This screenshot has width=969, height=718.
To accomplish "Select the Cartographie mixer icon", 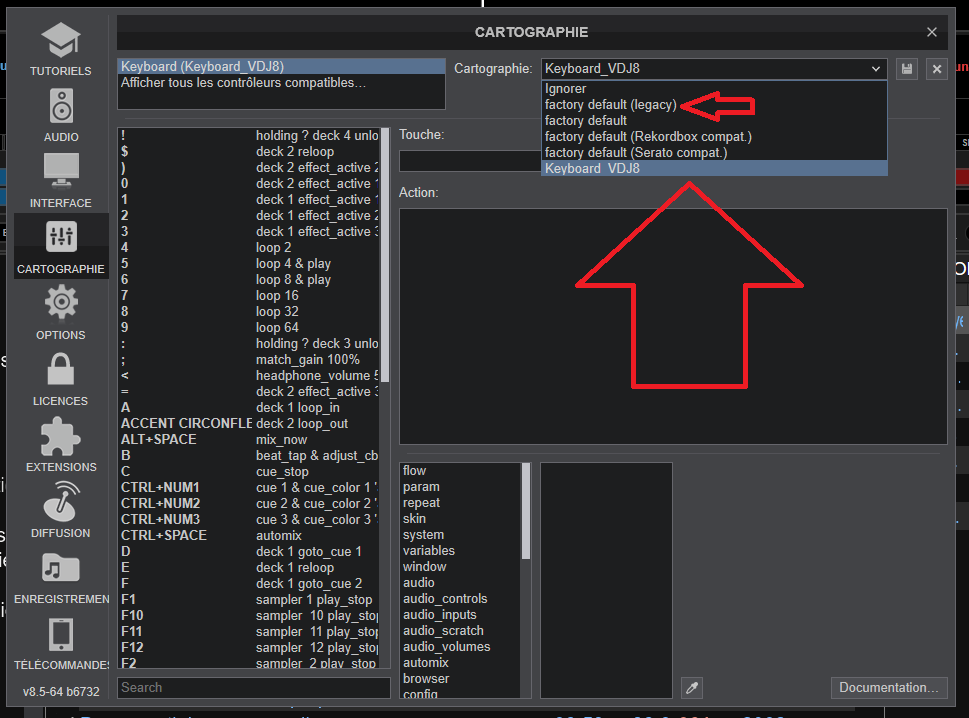I will tap(61, 237).
